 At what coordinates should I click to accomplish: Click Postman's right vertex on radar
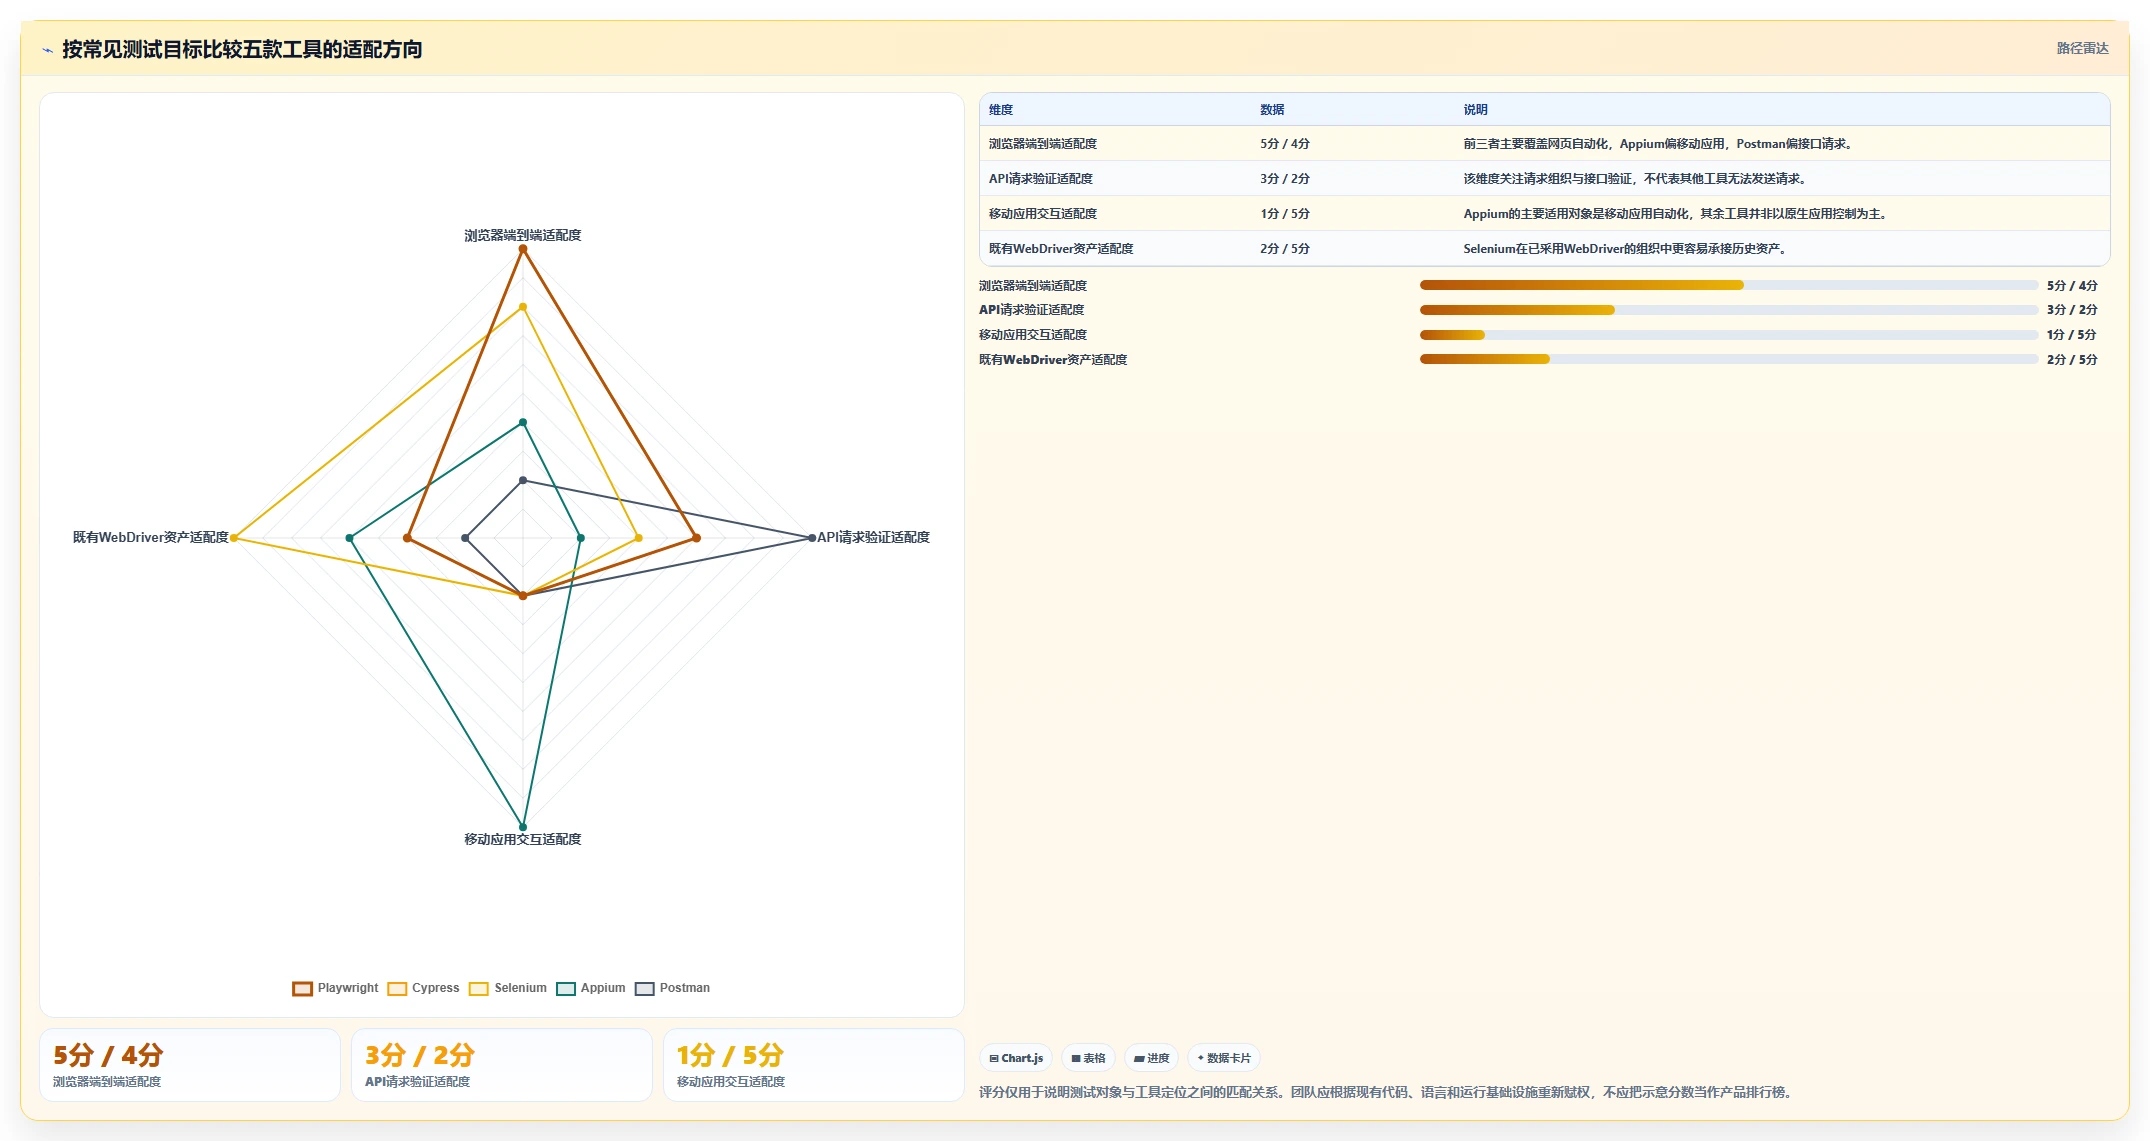[x=811, y=538]
